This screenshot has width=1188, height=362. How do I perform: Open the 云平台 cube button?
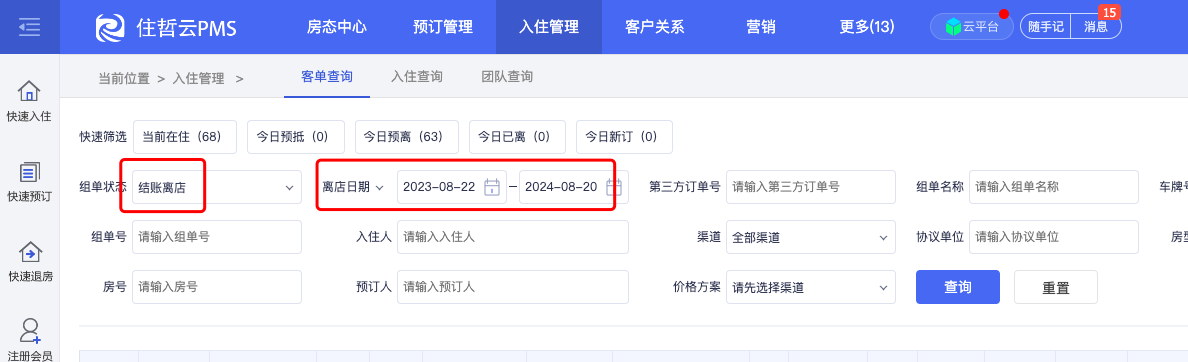971,27
